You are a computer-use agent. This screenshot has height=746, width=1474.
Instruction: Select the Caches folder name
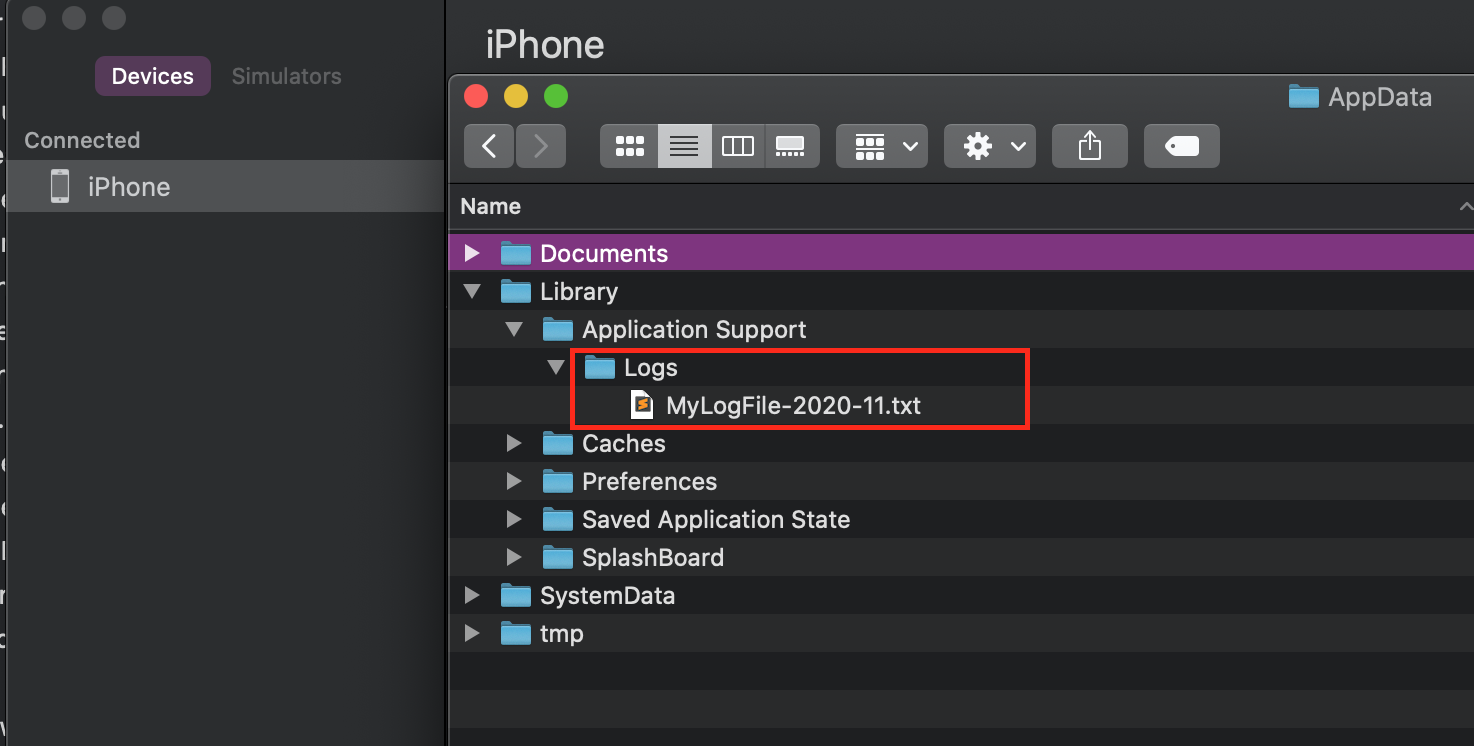coord(624,444)
